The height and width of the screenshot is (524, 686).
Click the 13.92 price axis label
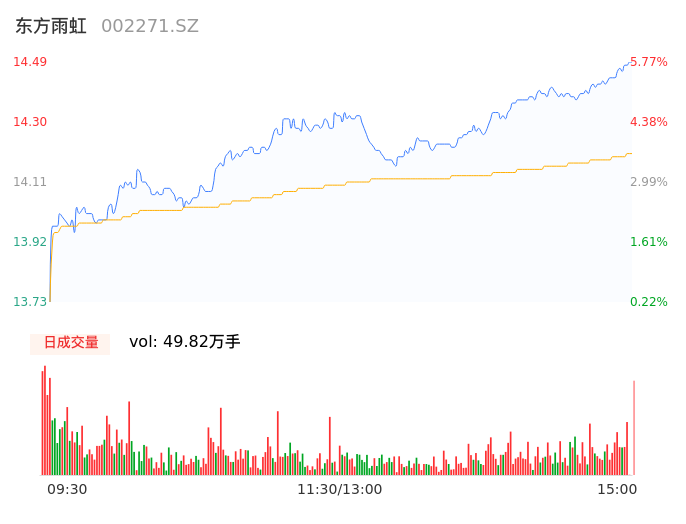(x=30, y=242)
